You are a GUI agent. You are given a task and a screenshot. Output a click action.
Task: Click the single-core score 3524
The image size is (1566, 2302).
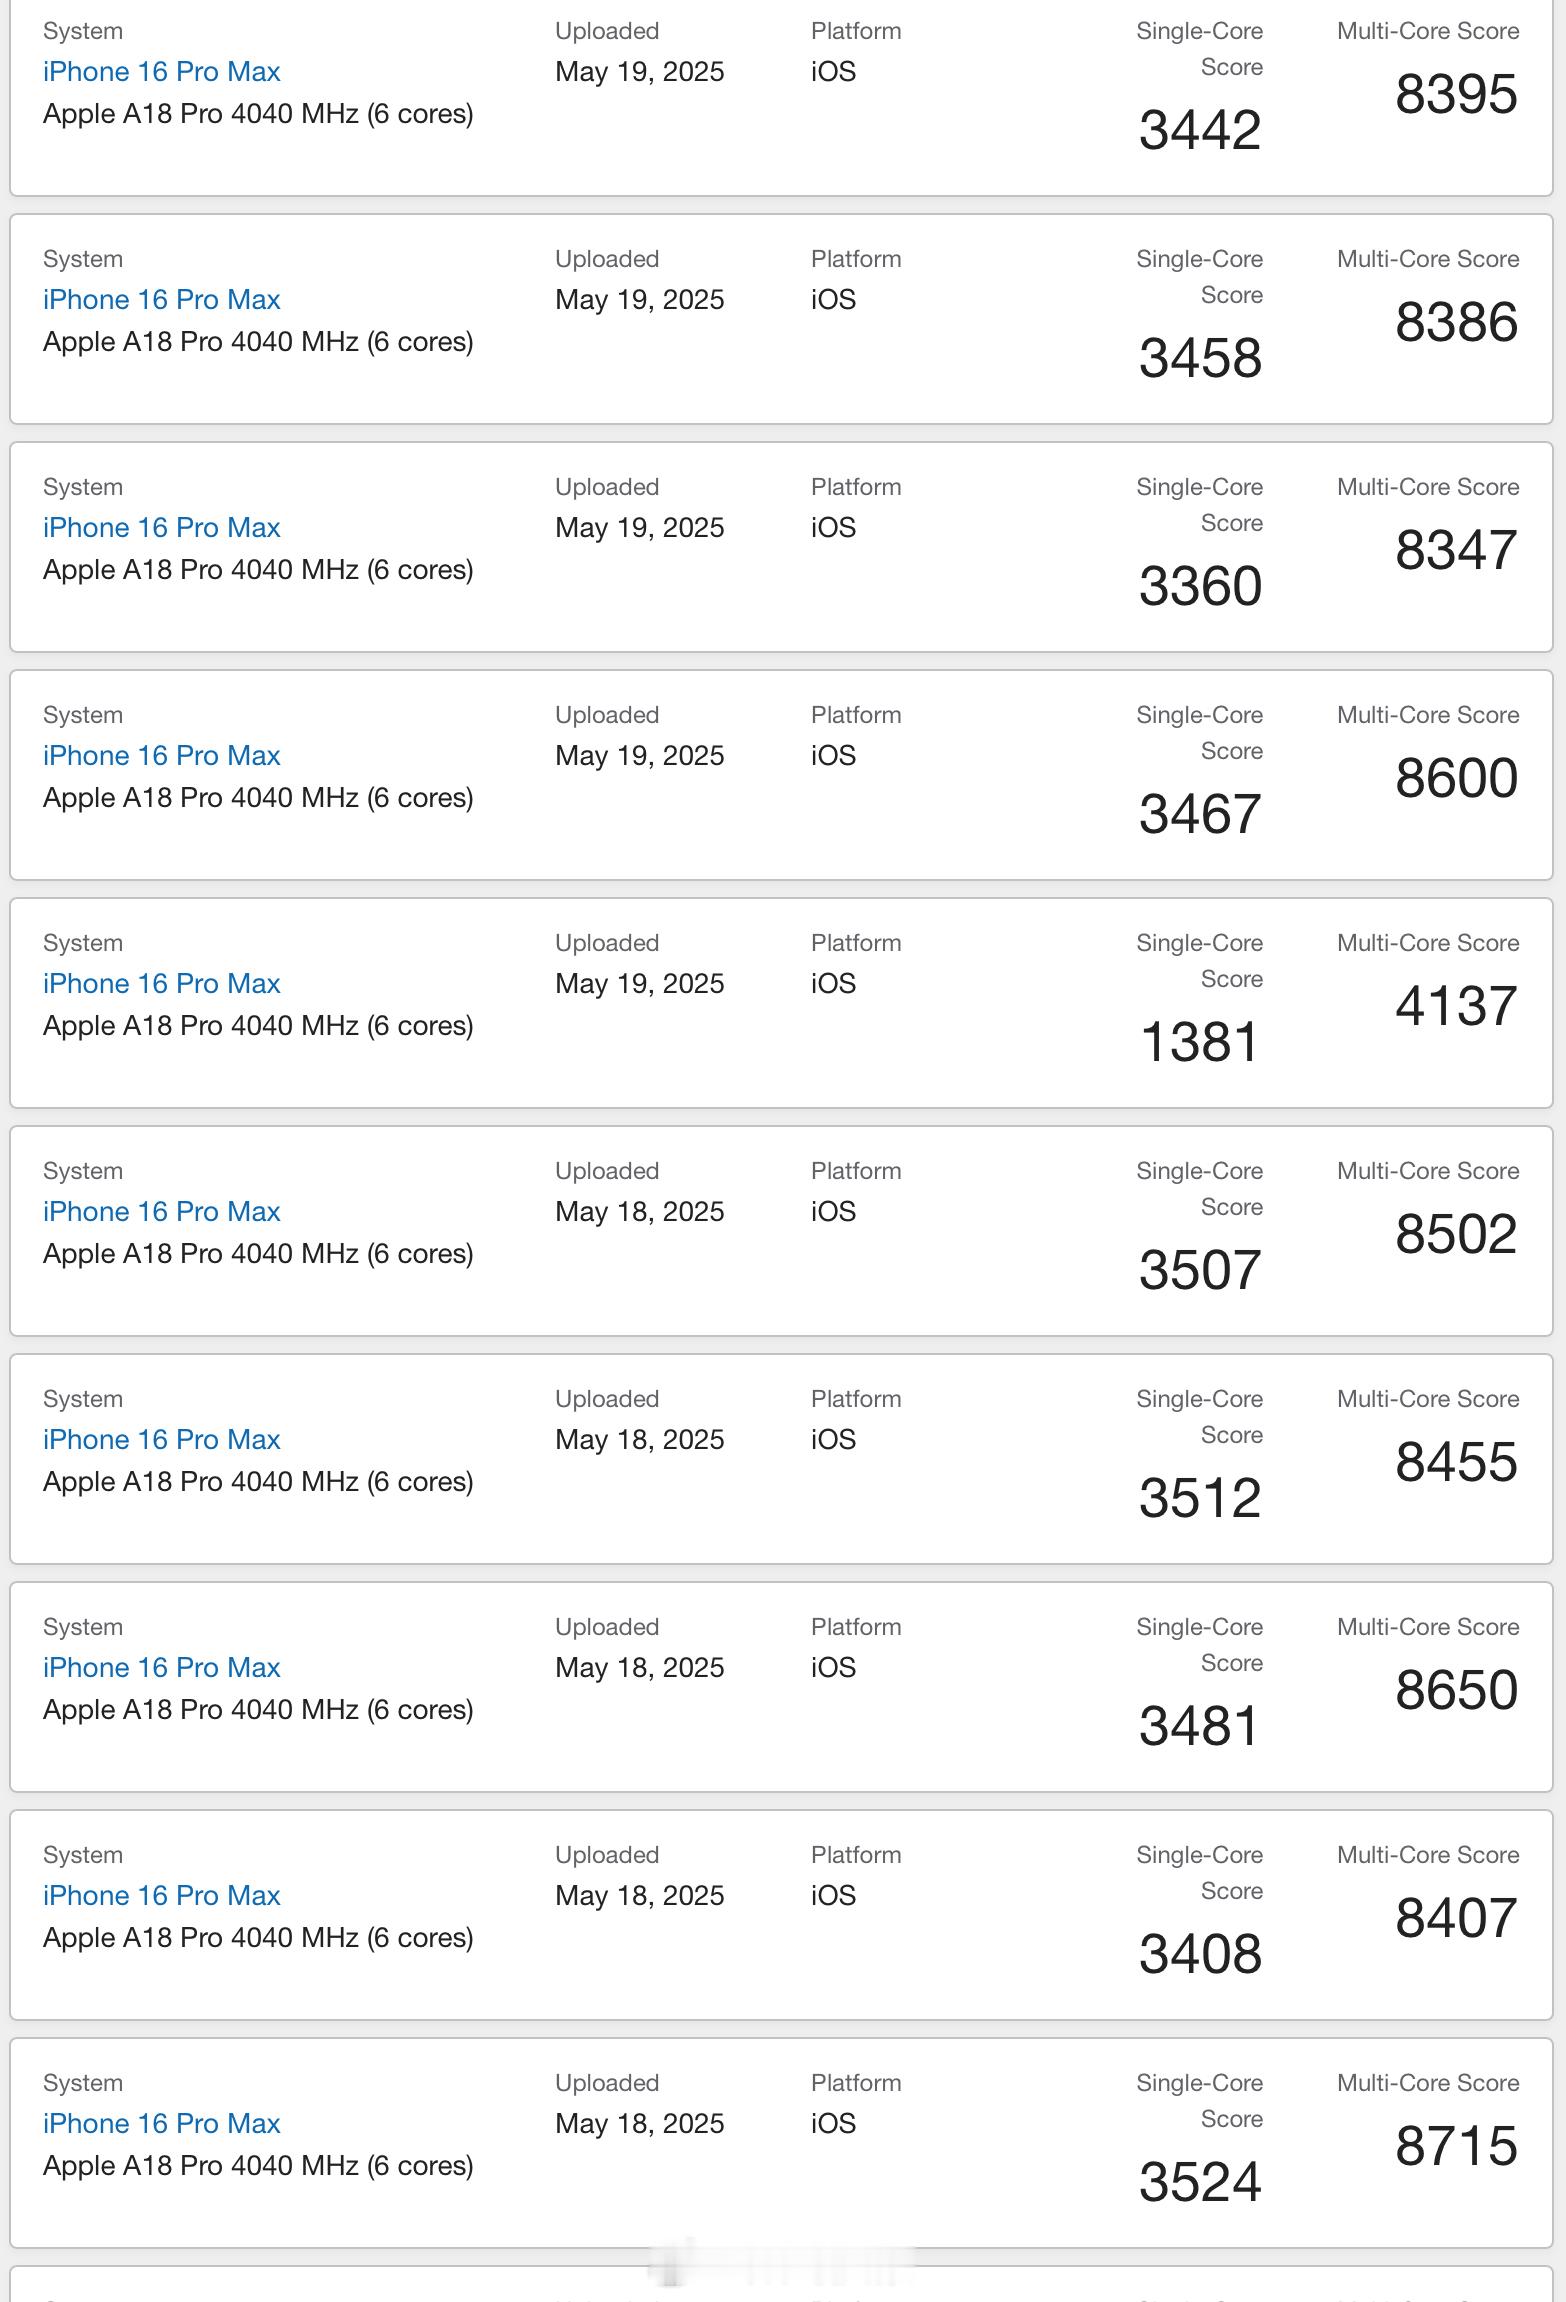pos(1200,2182)
